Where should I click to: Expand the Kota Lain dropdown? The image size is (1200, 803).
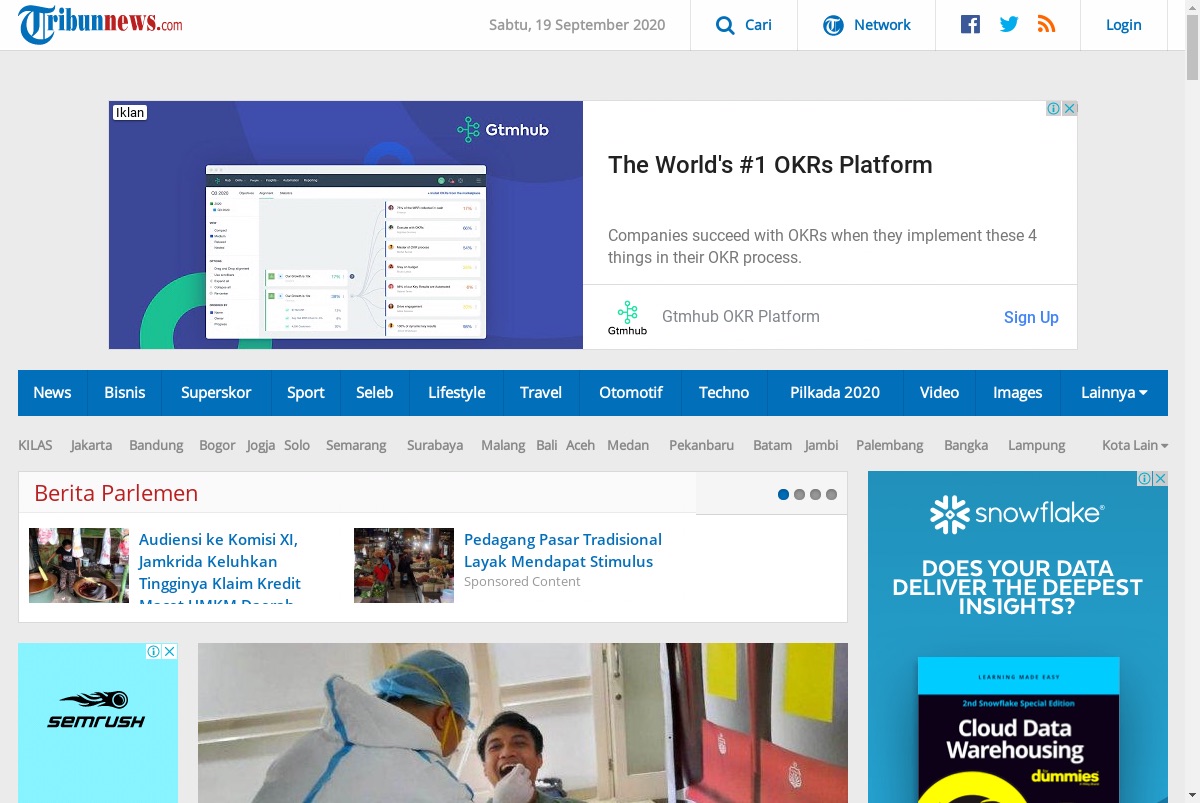point(1135,445)
